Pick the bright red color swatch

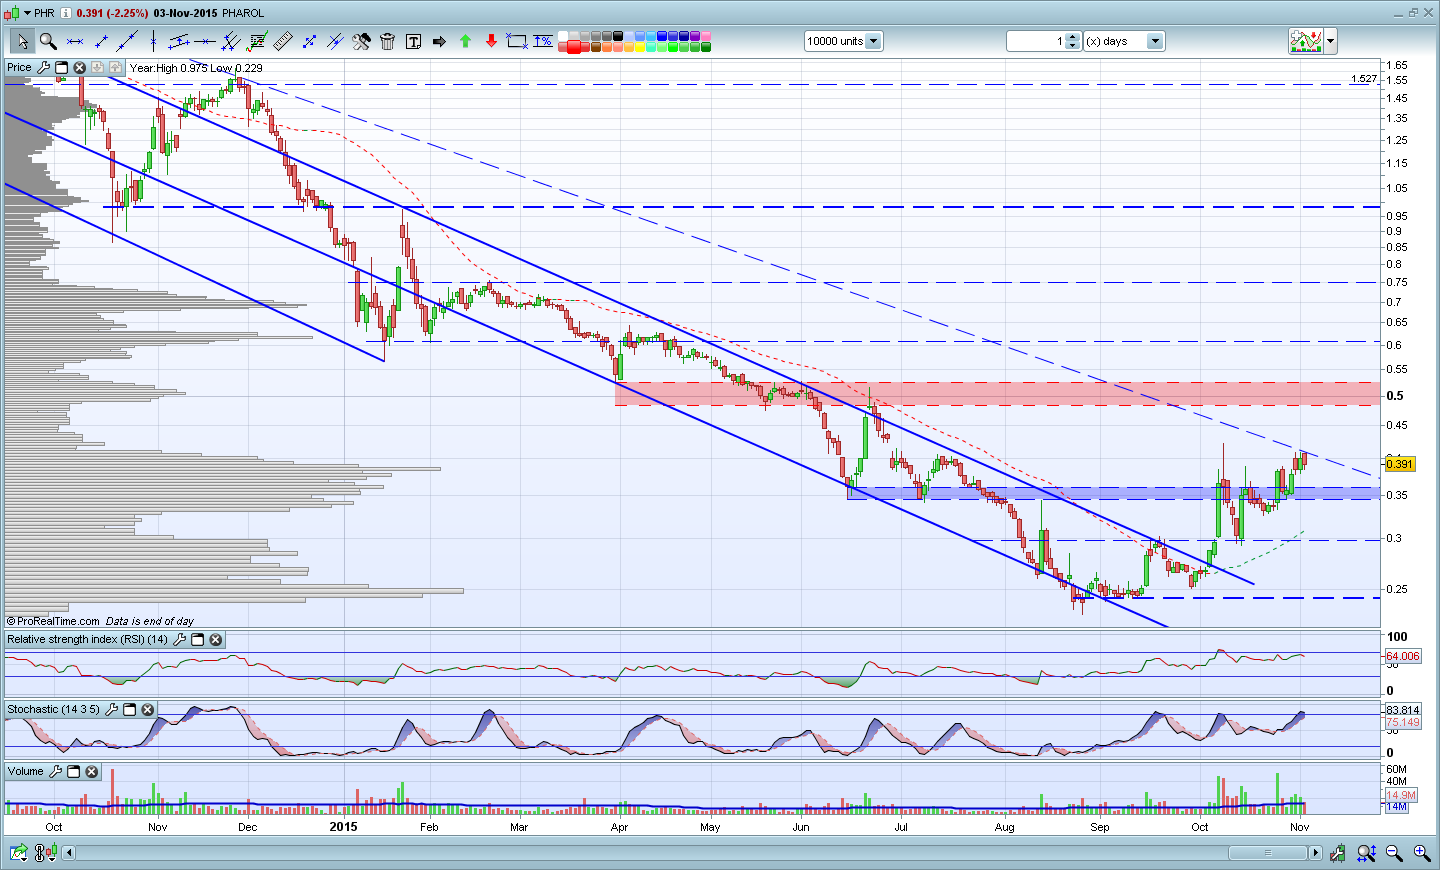tap(574, 47)
